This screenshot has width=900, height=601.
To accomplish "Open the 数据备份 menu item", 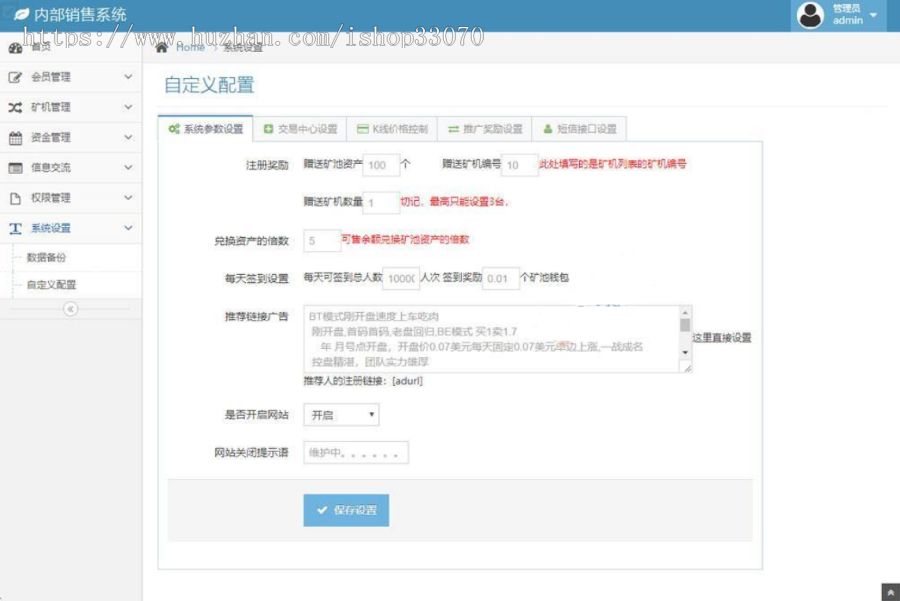I will click(45, 255).
